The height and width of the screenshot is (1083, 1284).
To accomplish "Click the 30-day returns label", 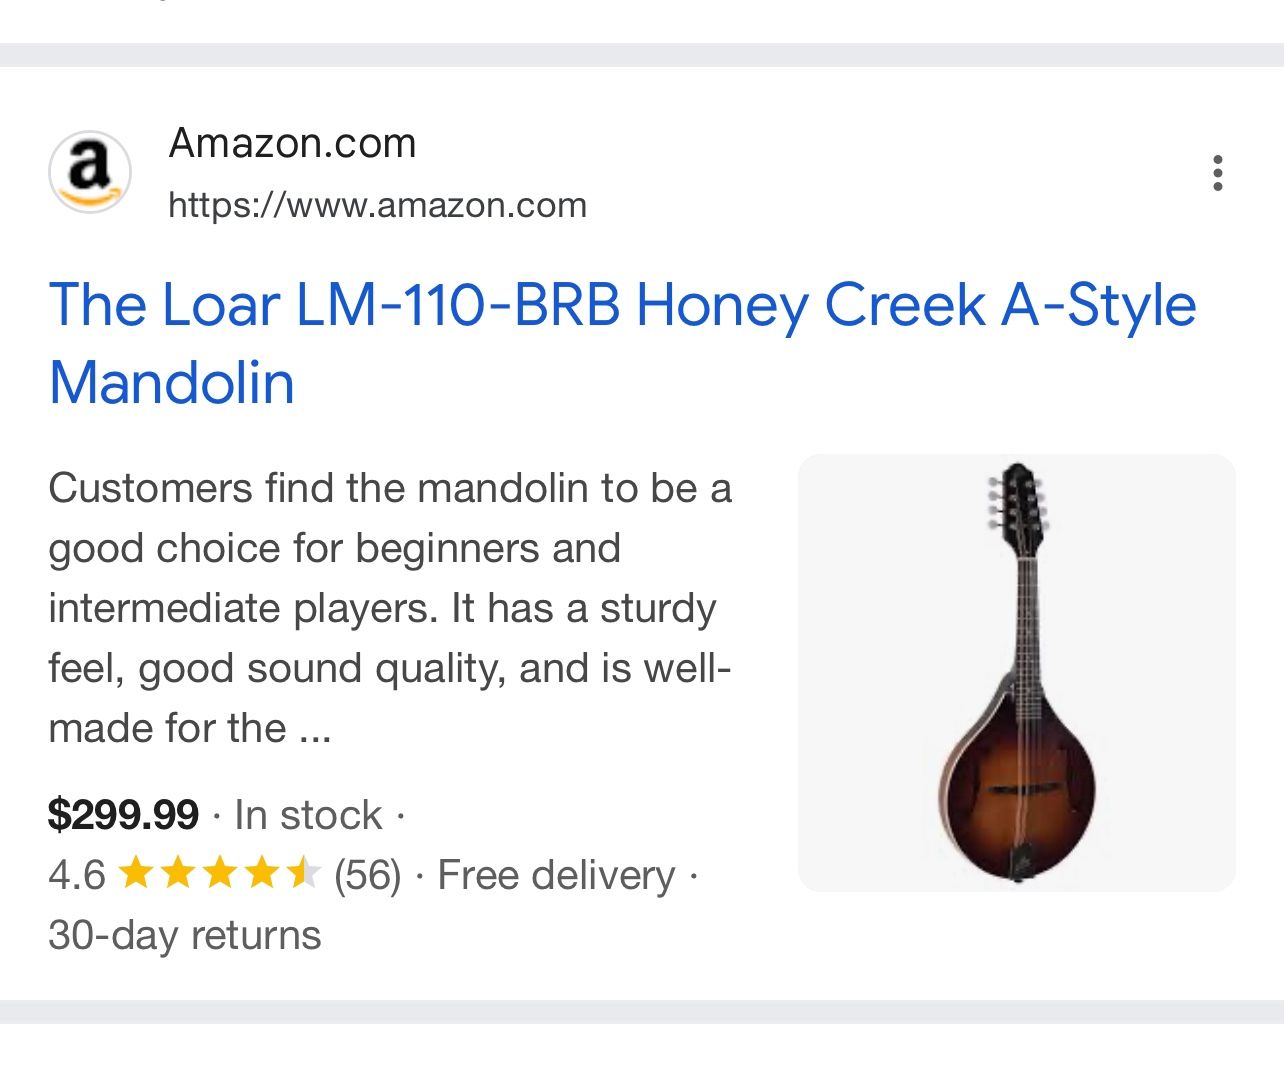I will click(185, 935).
